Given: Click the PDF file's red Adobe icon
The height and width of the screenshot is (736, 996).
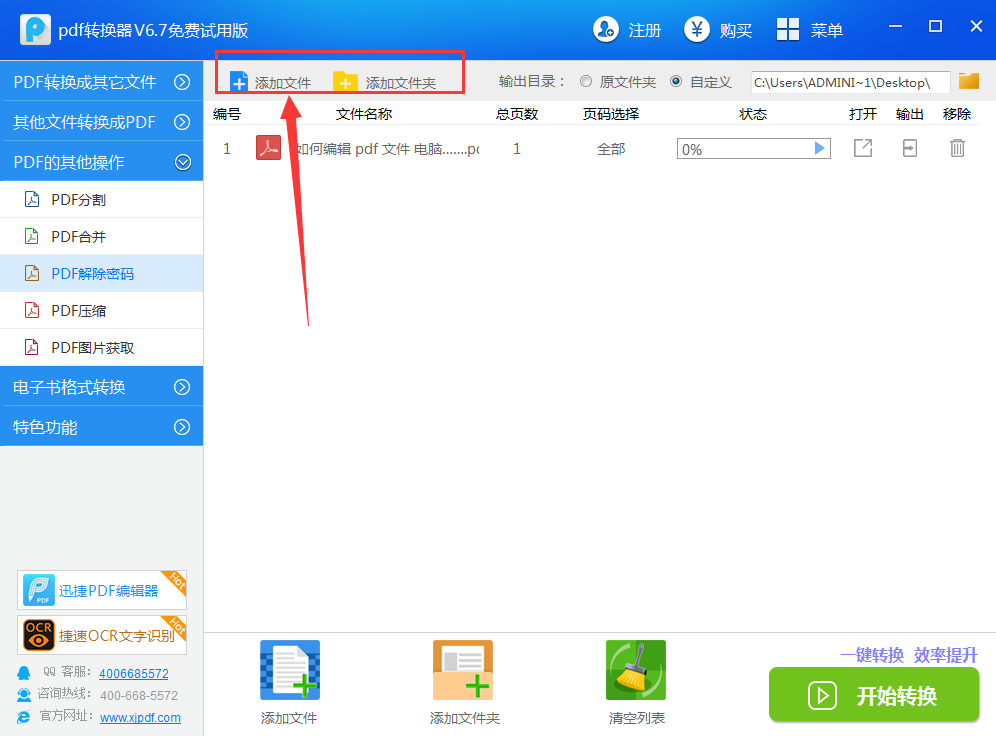Looking at the screenshot, I should click(x=267, y=148).
